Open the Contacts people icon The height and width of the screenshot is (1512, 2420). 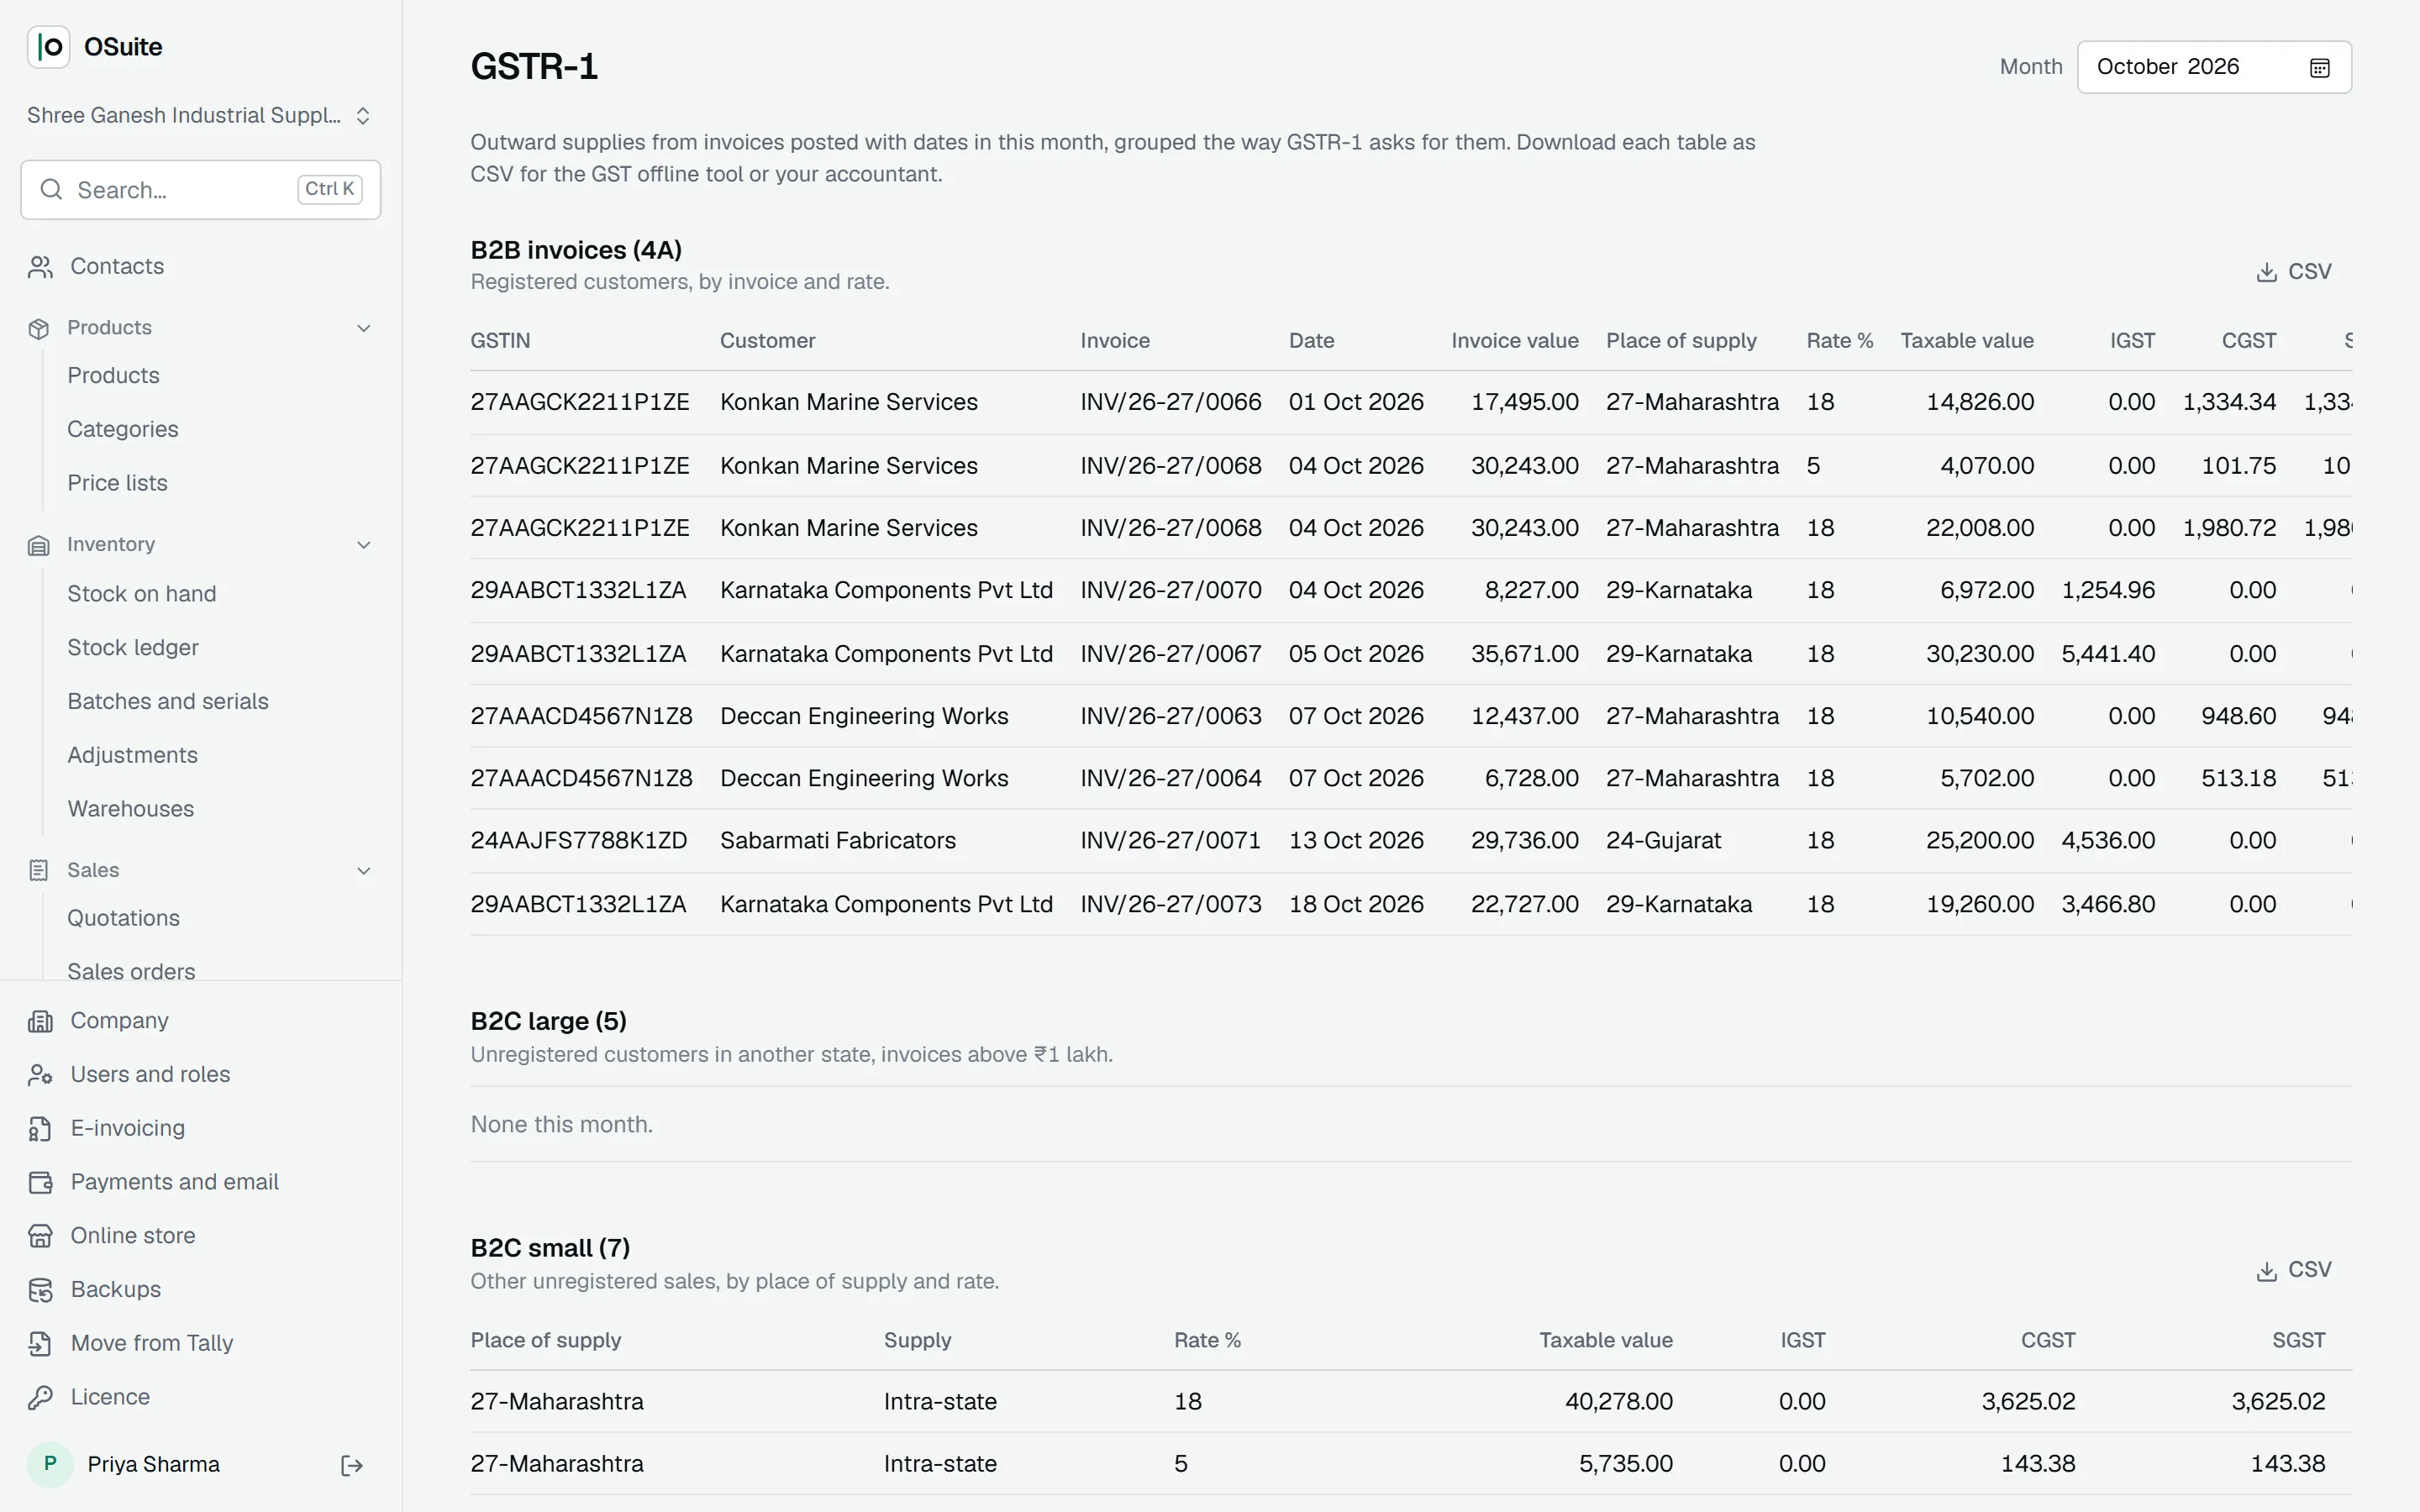(40, 267)
